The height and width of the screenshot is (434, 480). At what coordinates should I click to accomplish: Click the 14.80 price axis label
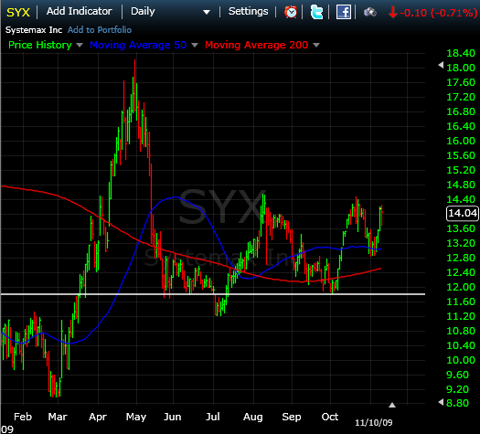461,185
